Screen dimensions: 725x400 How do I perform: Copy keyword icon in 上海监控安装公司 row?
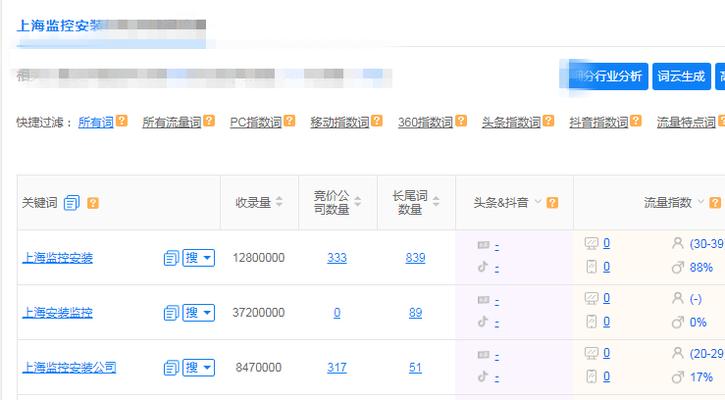pos(171,368)
